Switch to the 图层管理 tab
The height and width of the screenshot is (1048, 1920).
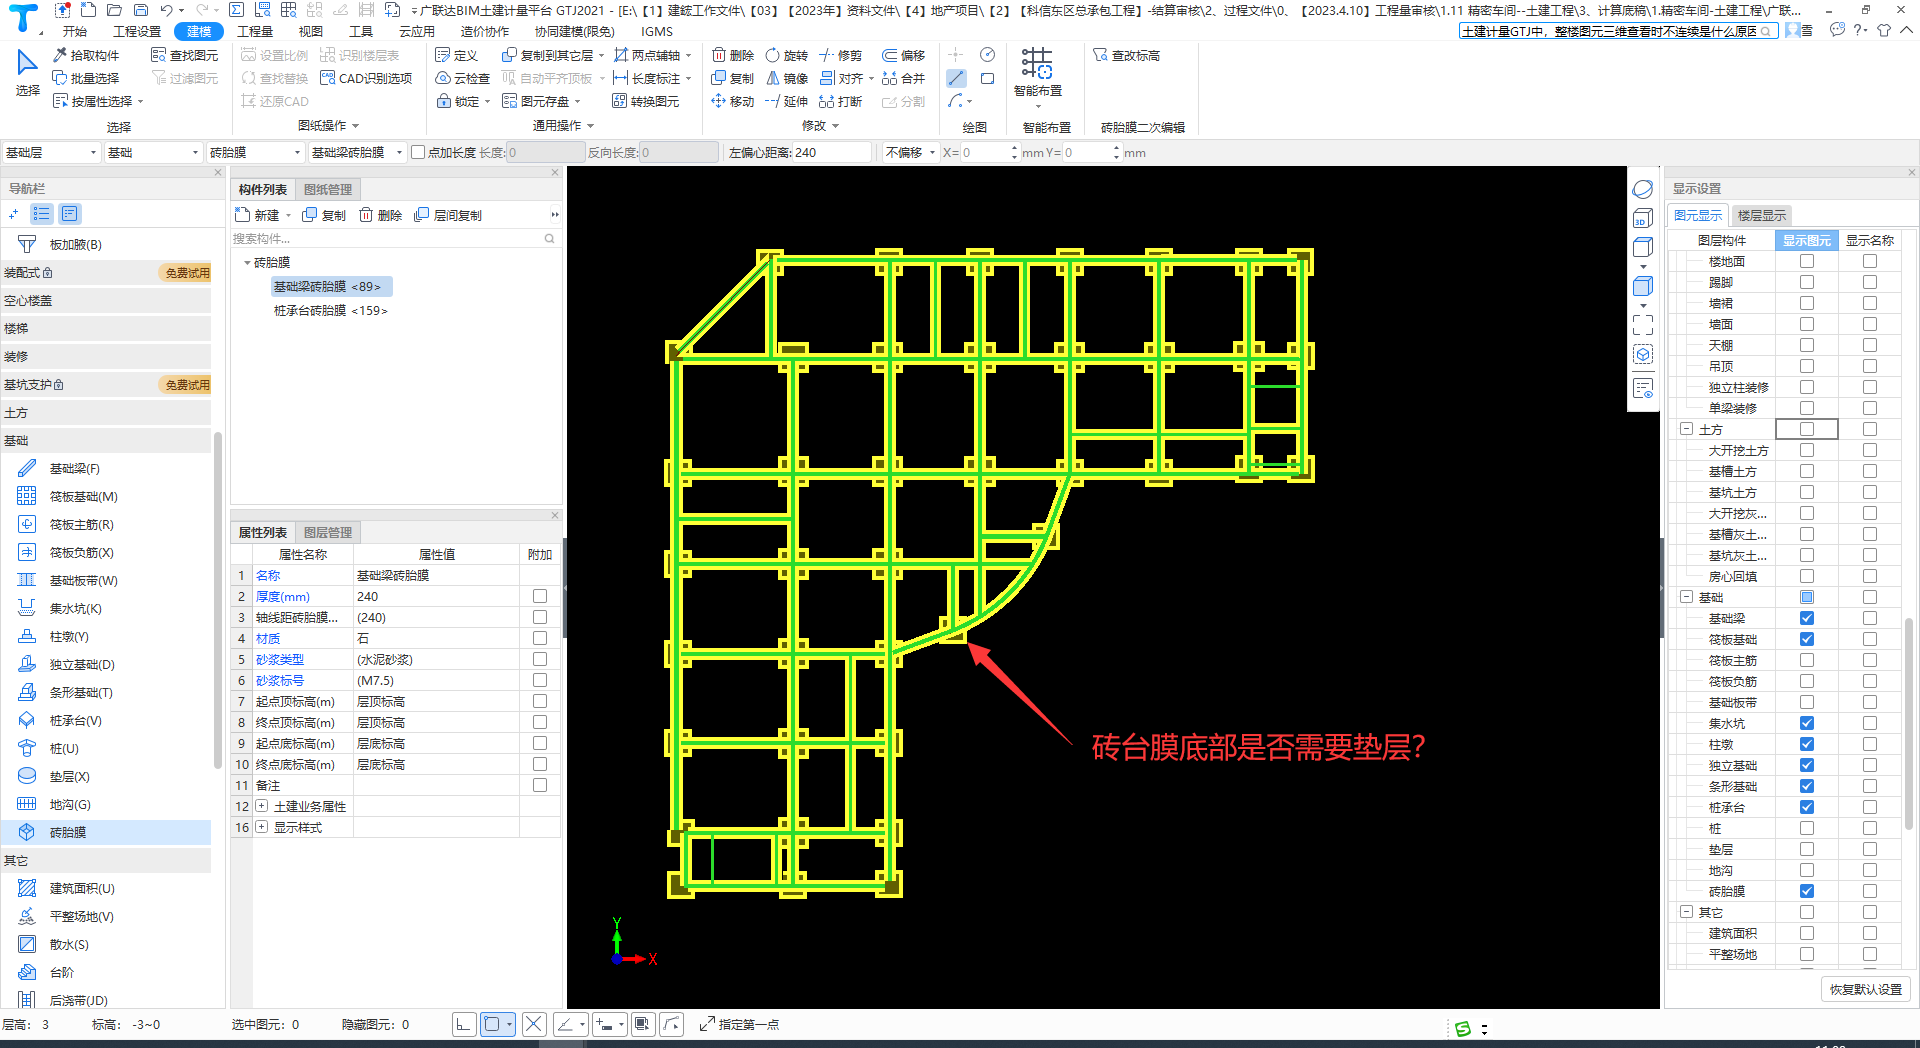coord(328,532)
